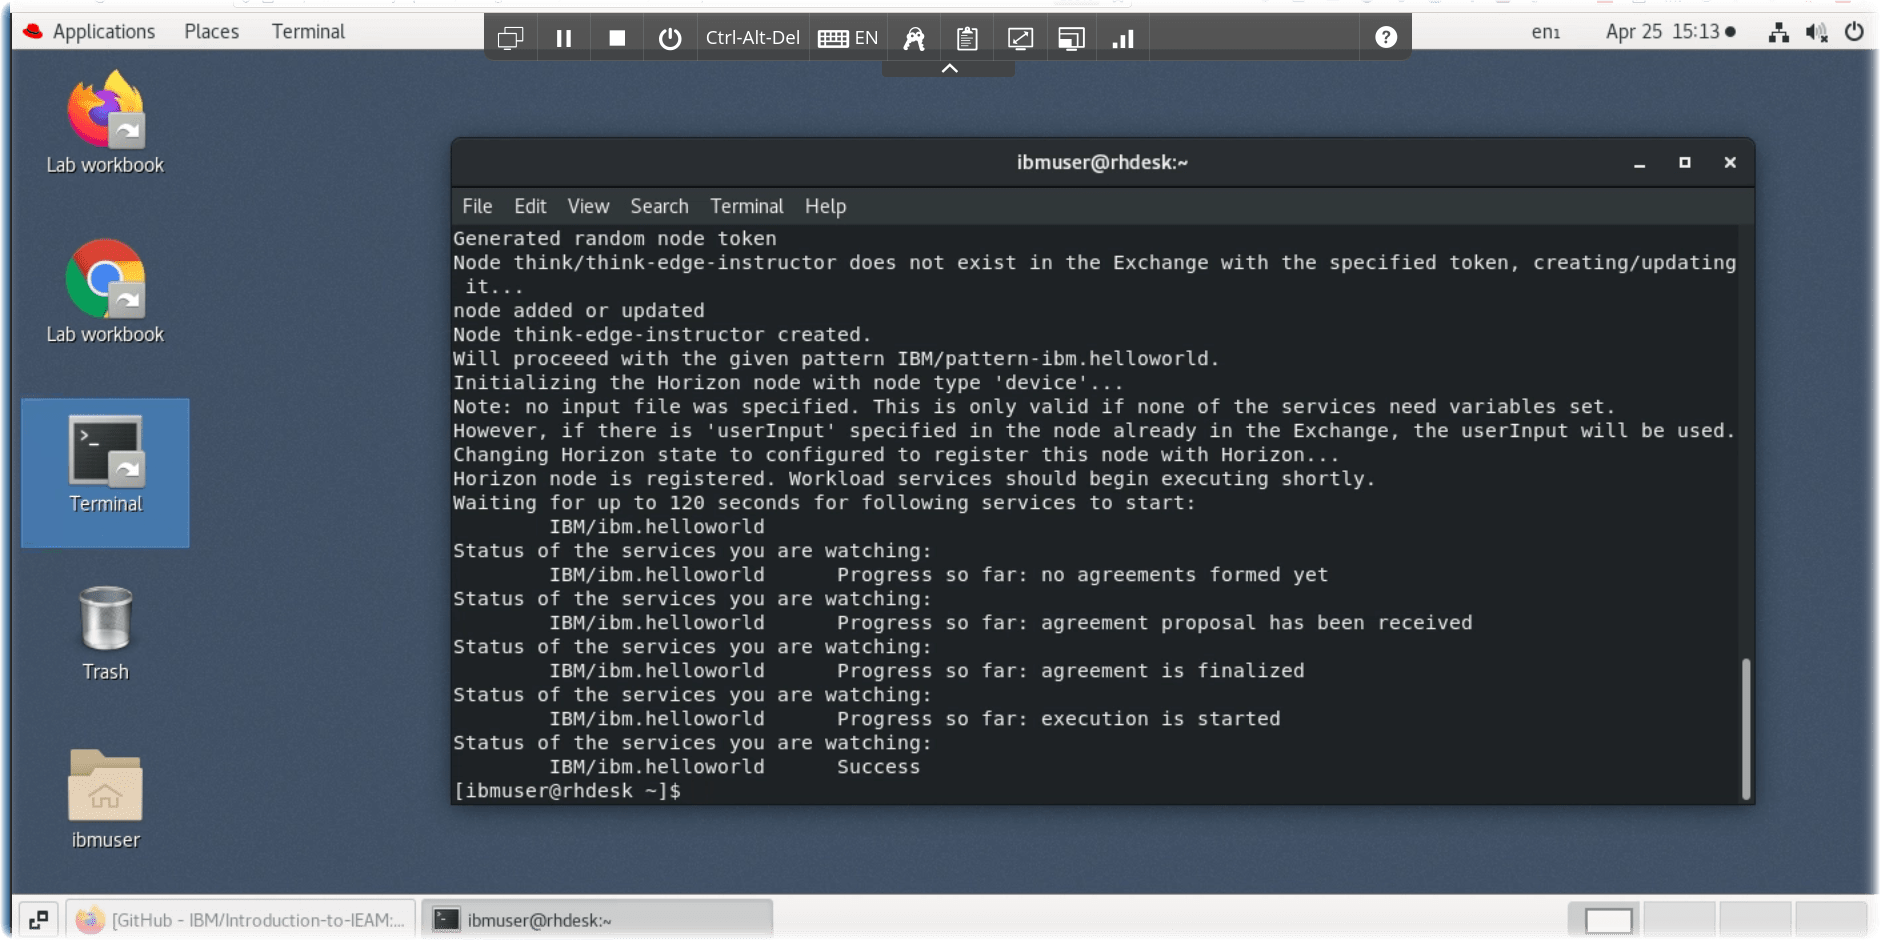Click 'agreement proposal has been received' text
The width and height of the screenshot is (1880, 940).
click(1256, 623)
